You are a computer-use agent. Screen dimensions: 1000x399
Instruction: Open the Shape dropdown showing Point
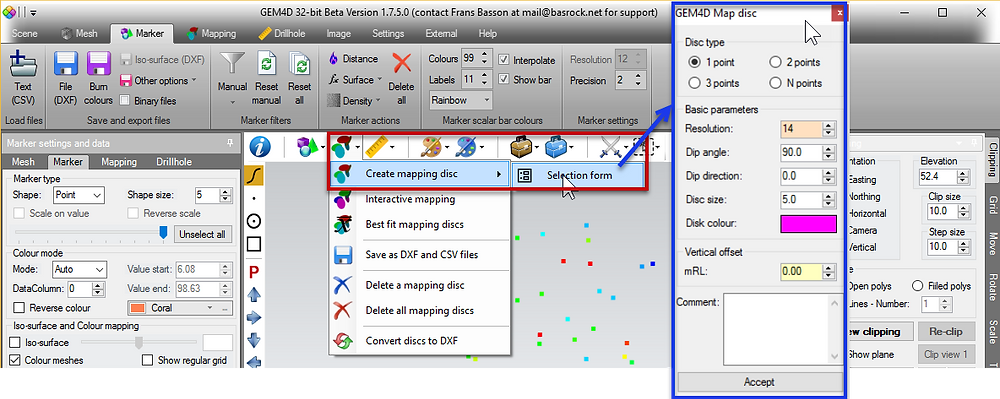point(78,195)
